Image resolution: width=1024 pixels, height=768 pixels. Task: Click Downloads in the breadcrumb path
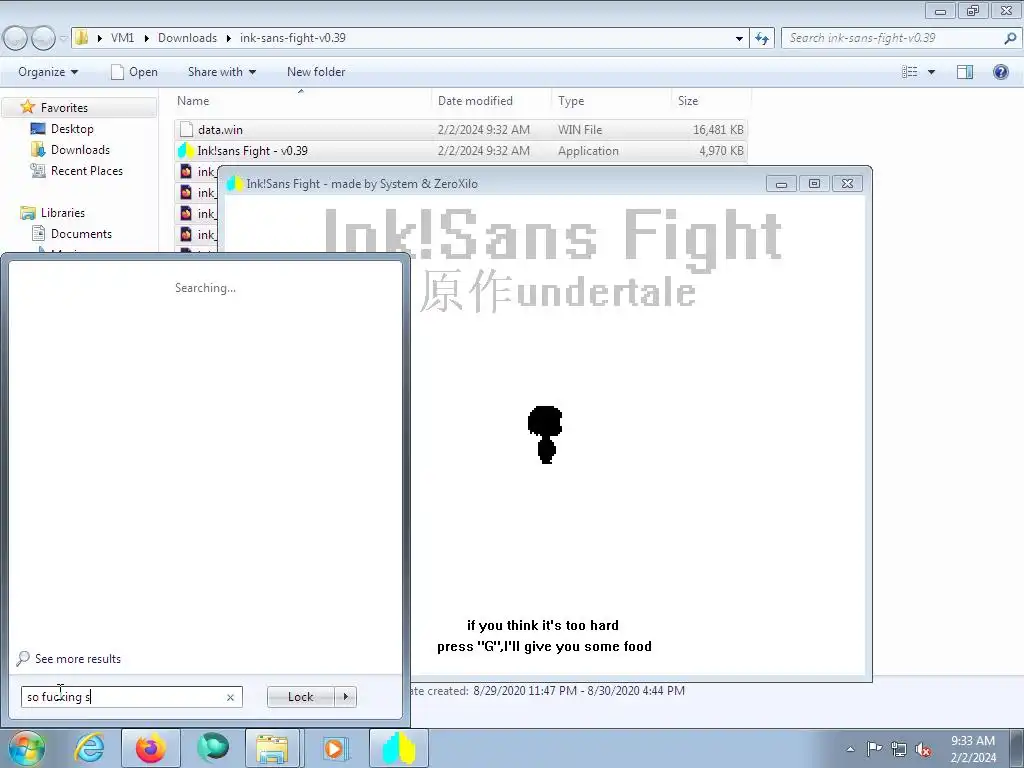[x=187, y=38]
